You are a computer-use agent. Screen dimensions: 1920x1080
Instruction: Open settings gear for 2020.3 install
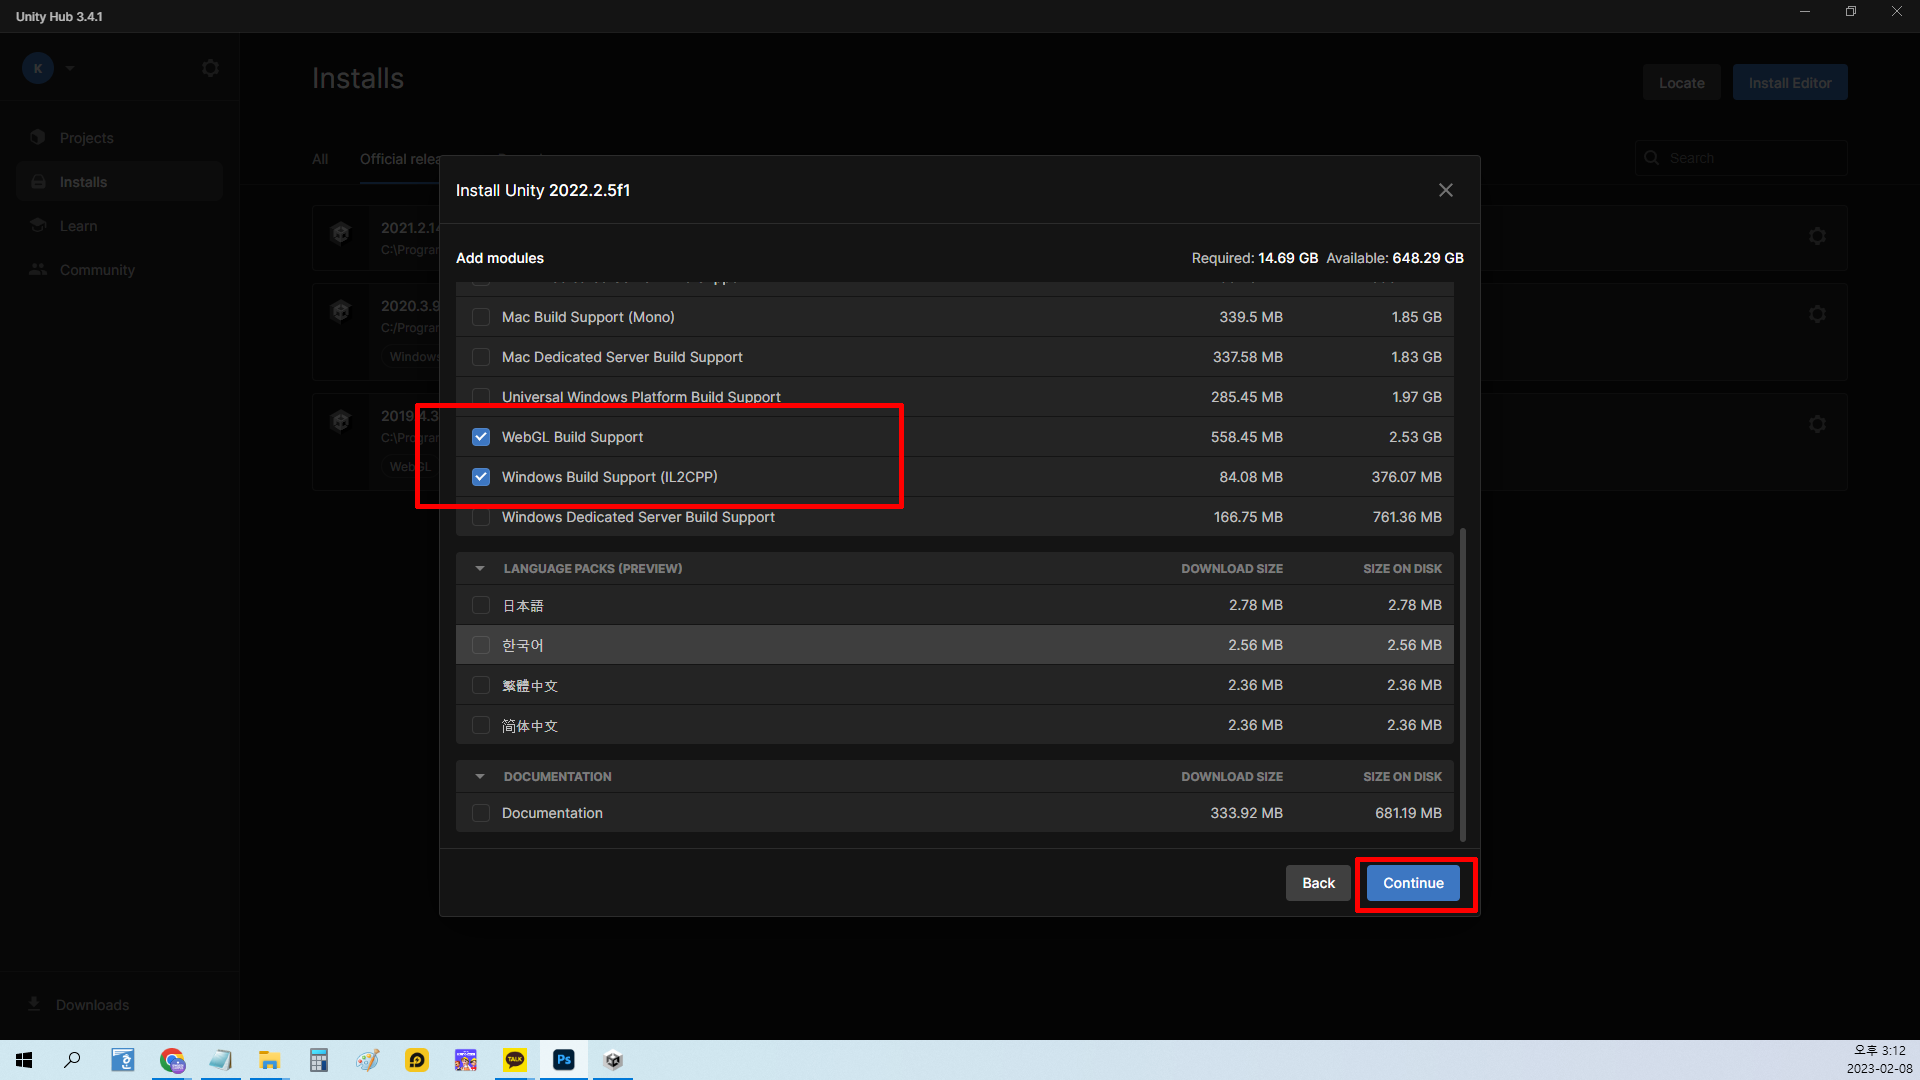pos(1817,314)
